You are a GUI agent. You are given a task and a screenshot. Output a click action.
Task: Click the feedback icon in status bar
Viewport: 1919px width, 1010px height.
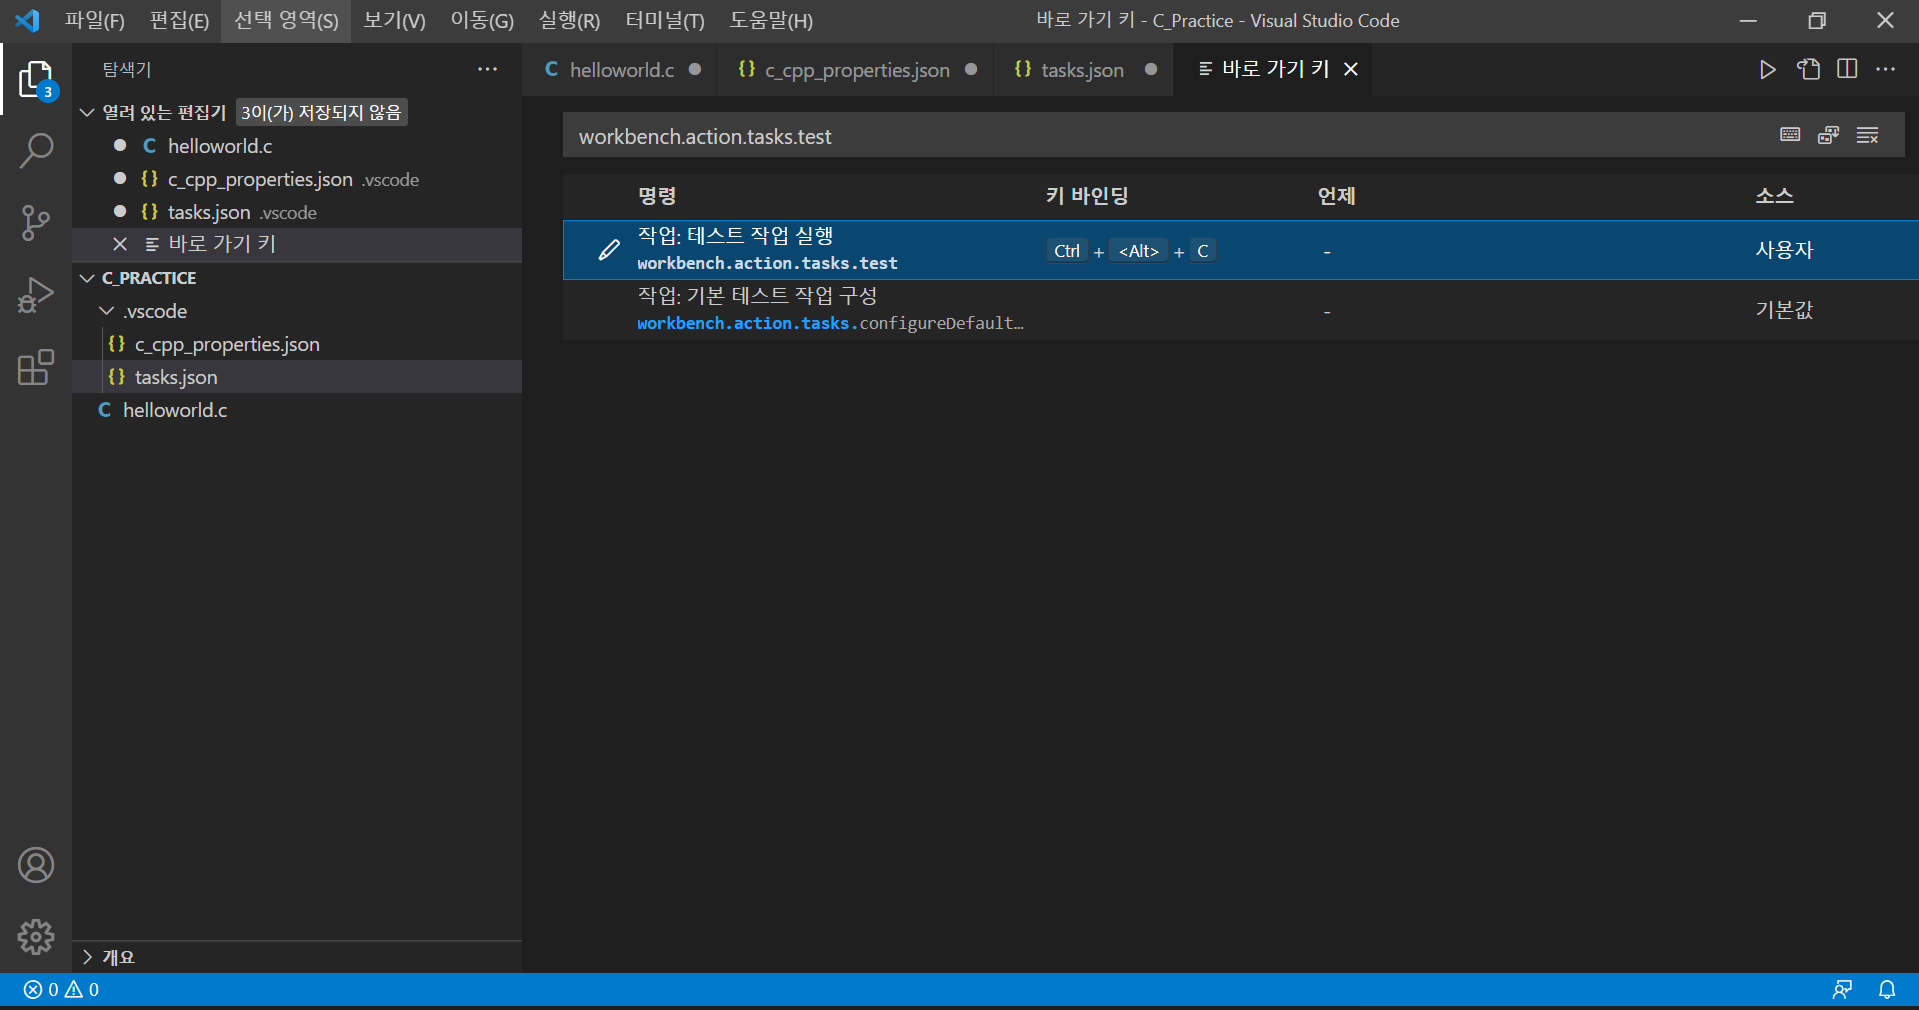tap(1842, 989)
